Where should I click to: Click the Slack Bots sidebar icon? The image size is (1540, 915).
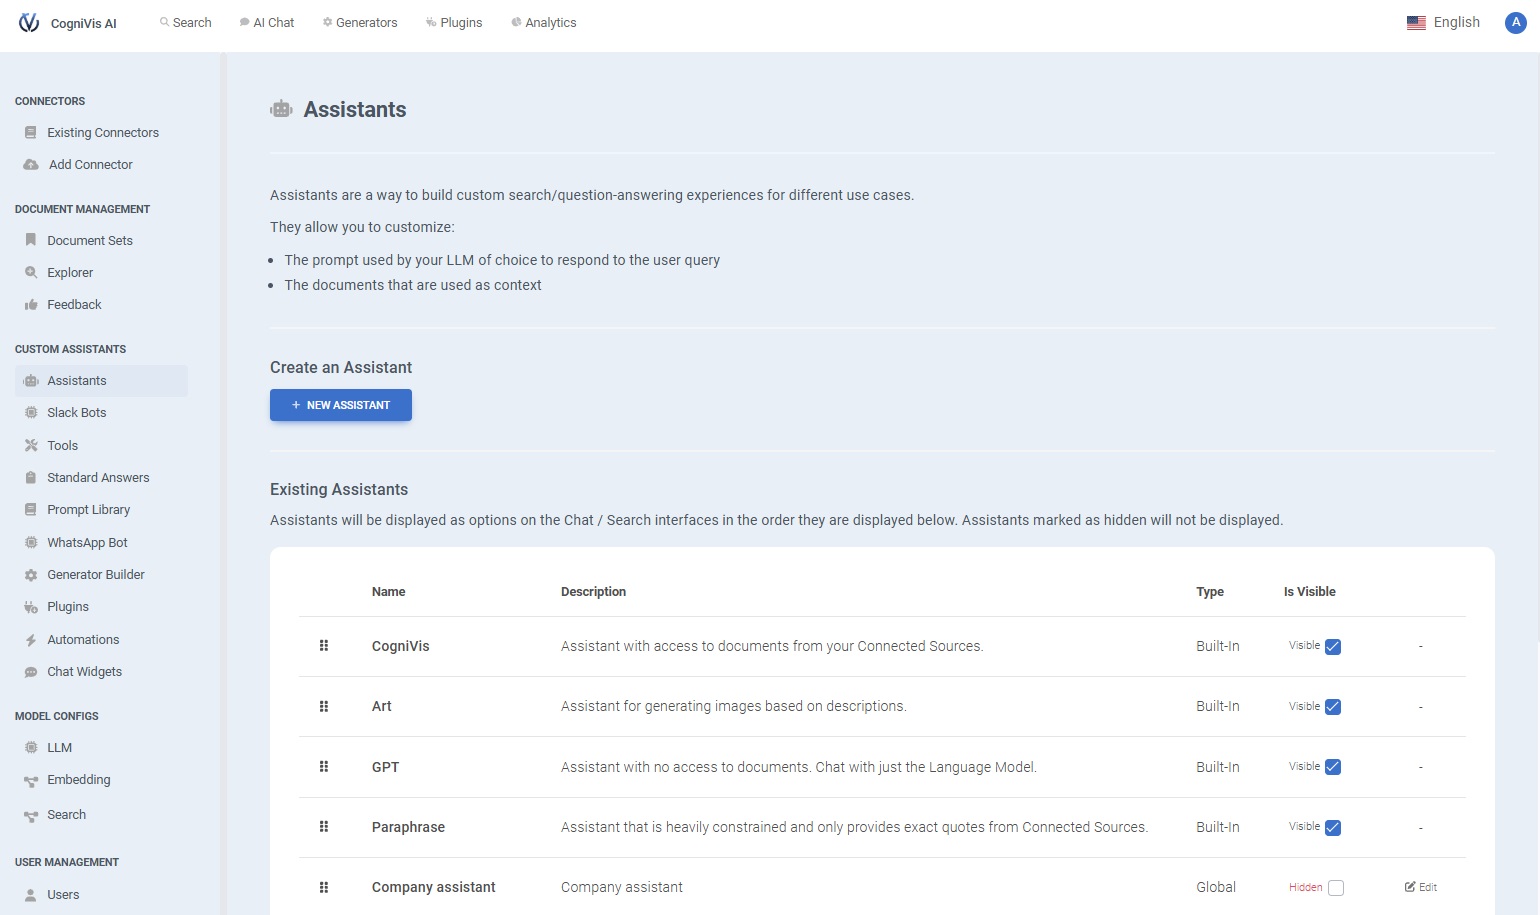[31, 413]
